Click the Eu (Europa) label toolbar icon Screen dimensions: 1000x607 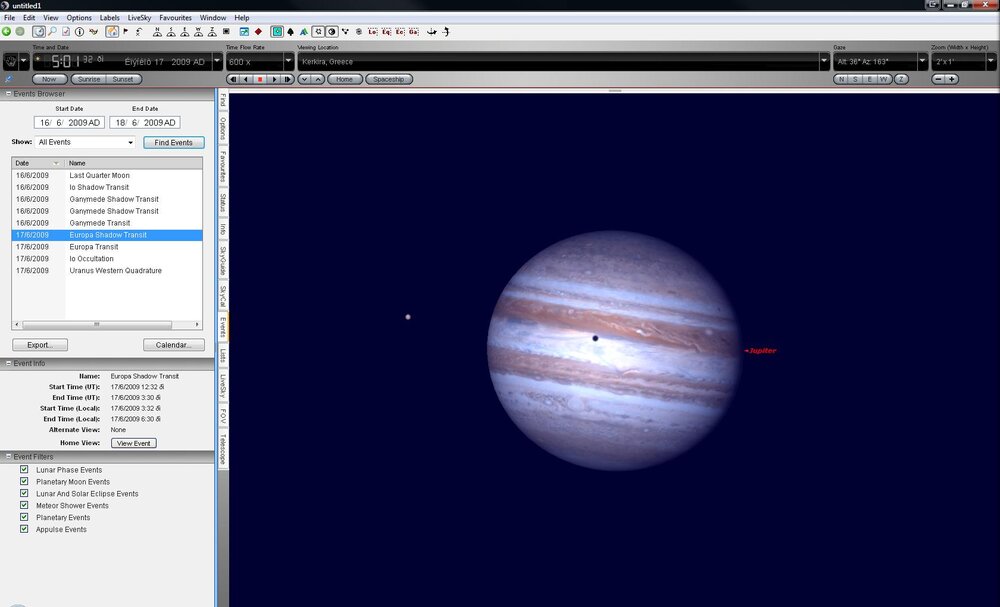pos(385,31)
